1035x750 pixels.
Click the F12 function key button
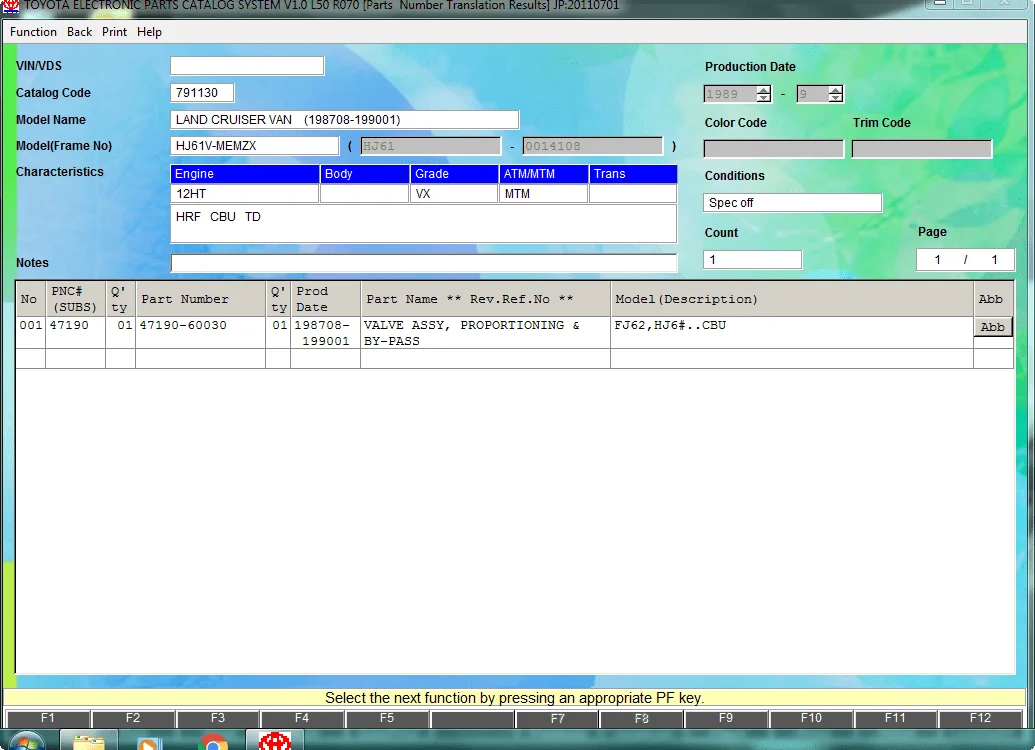point(980,718)
